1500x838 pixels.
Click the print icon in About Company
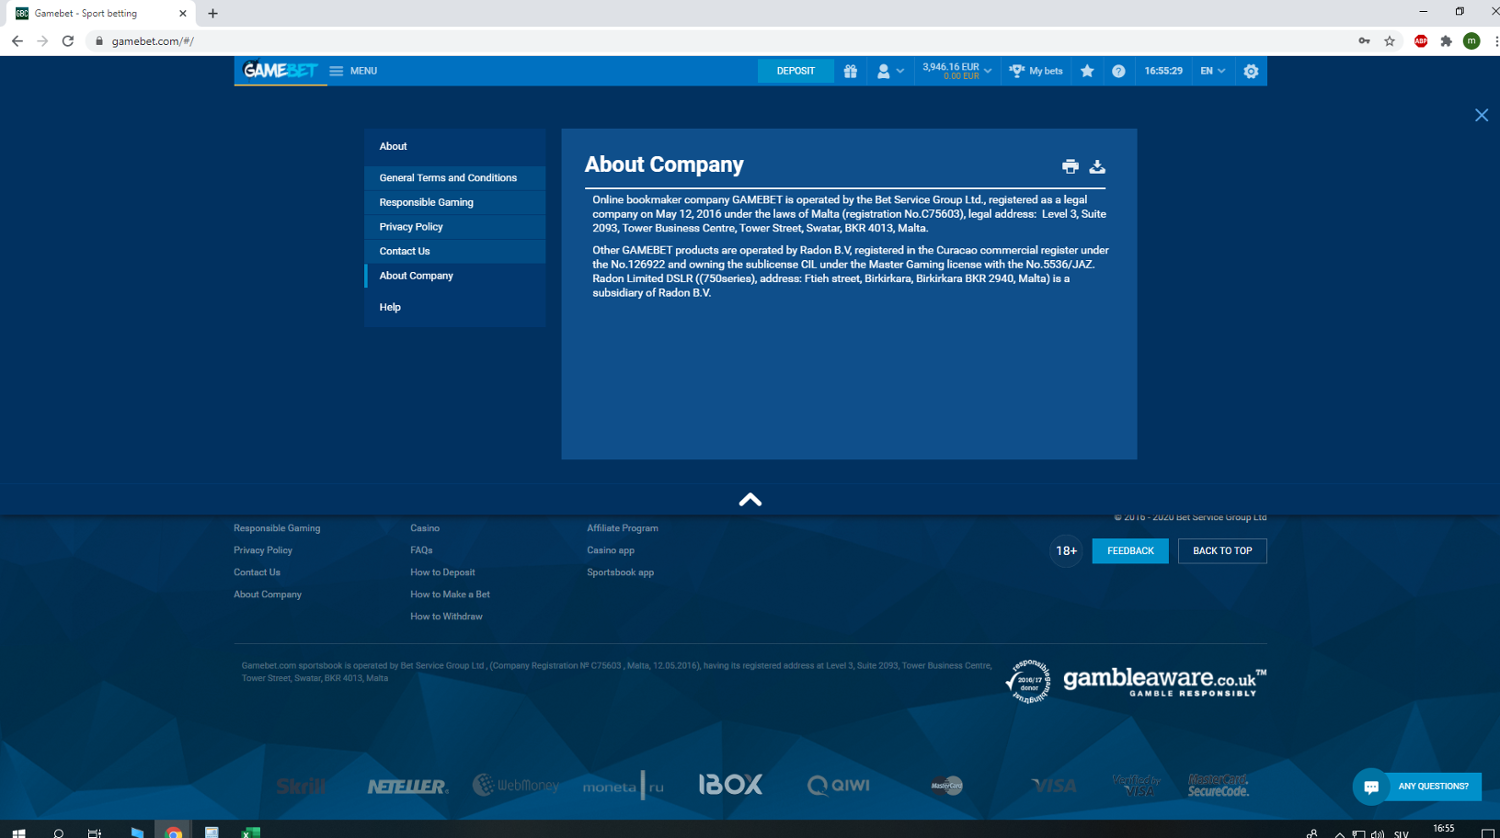point(1070,167)
